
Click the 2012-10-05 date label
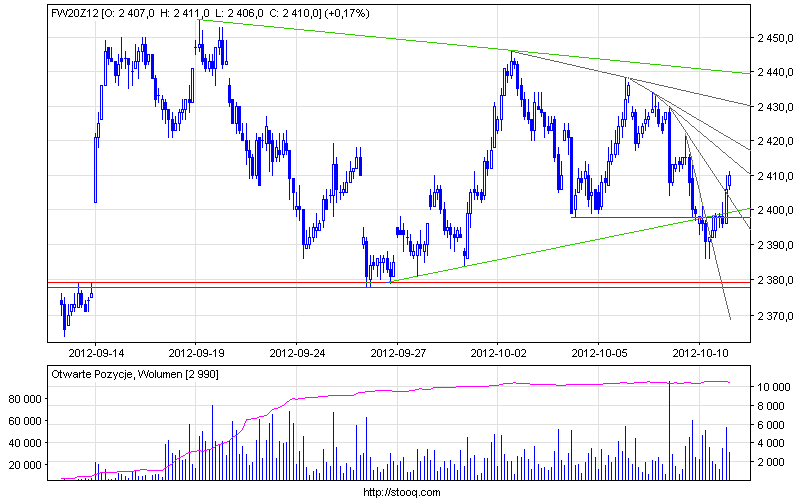[x=599, y=353]
